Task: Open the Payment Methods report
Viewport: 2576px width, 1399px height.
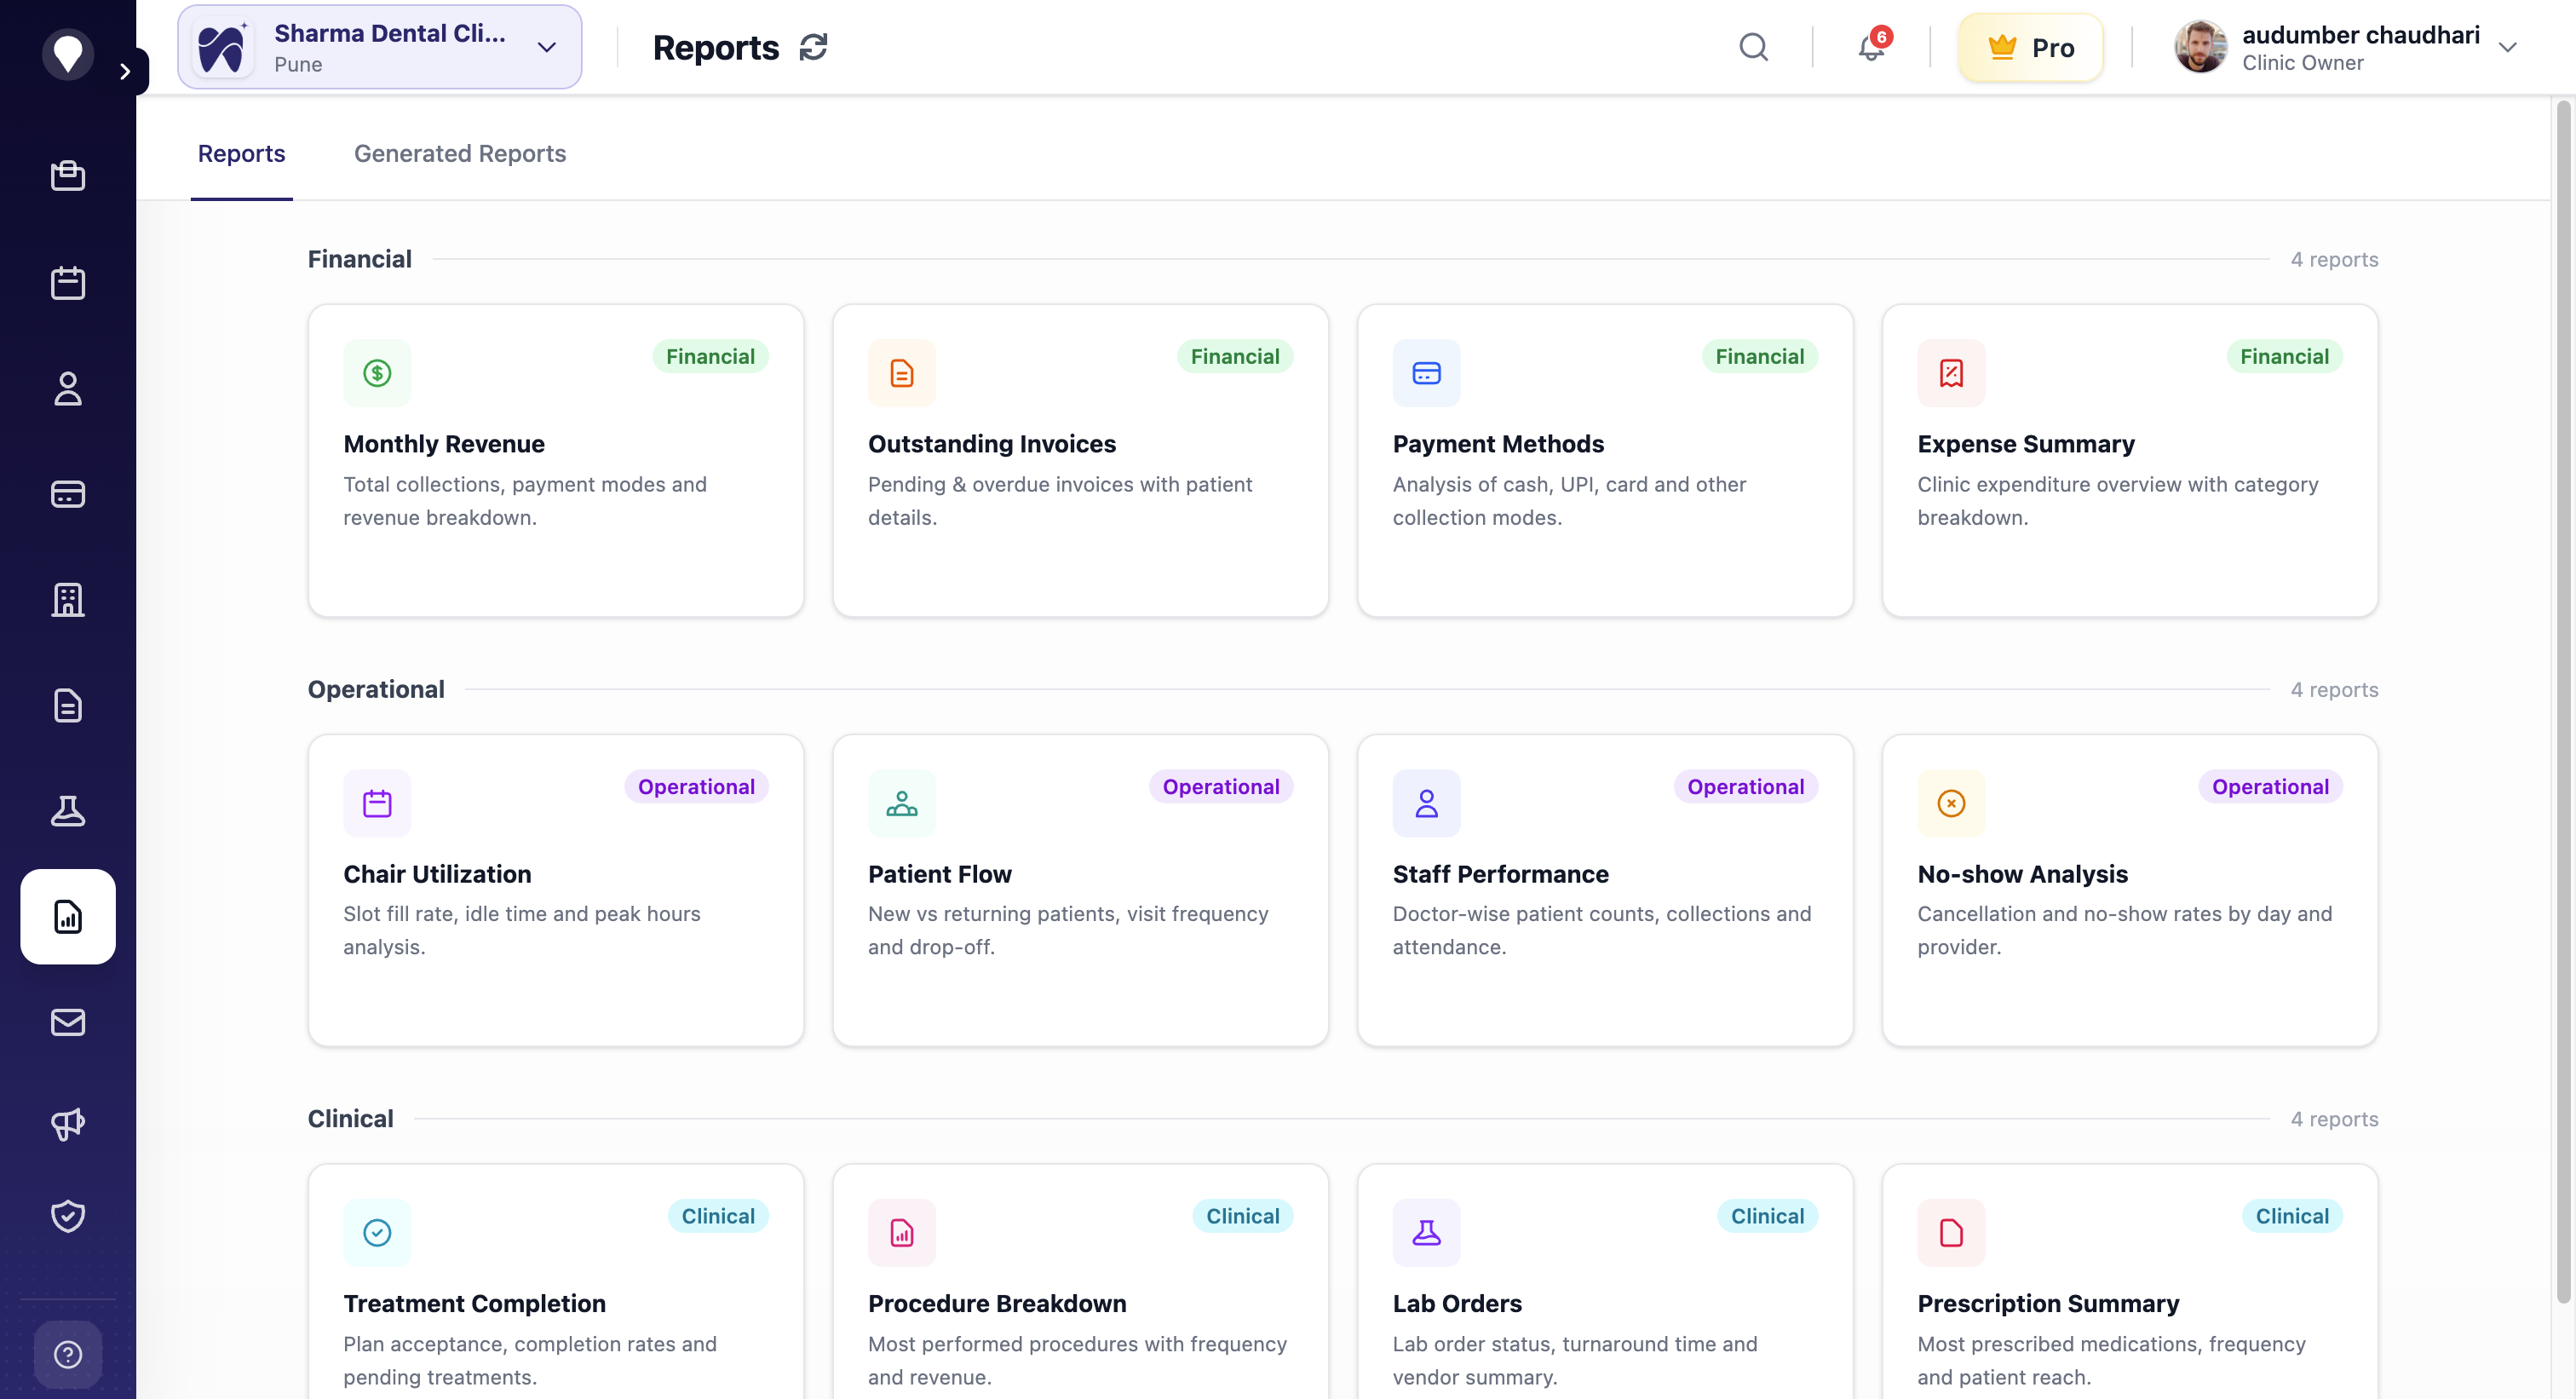Action: click(1605, 460)
